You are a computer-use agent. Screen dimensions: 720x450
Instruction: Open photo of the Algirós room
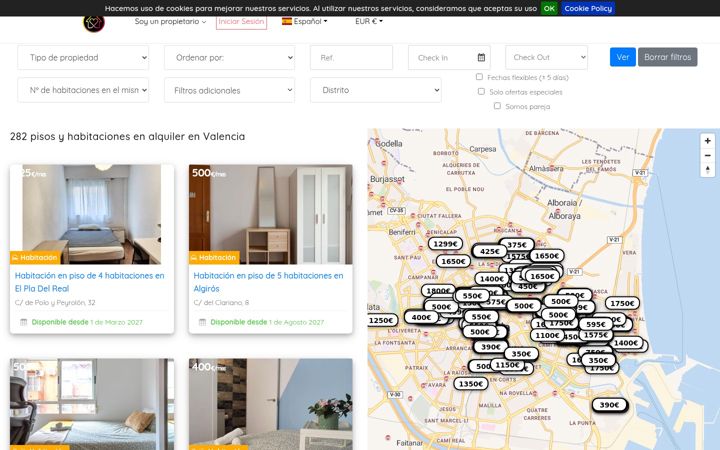[270, 214]
